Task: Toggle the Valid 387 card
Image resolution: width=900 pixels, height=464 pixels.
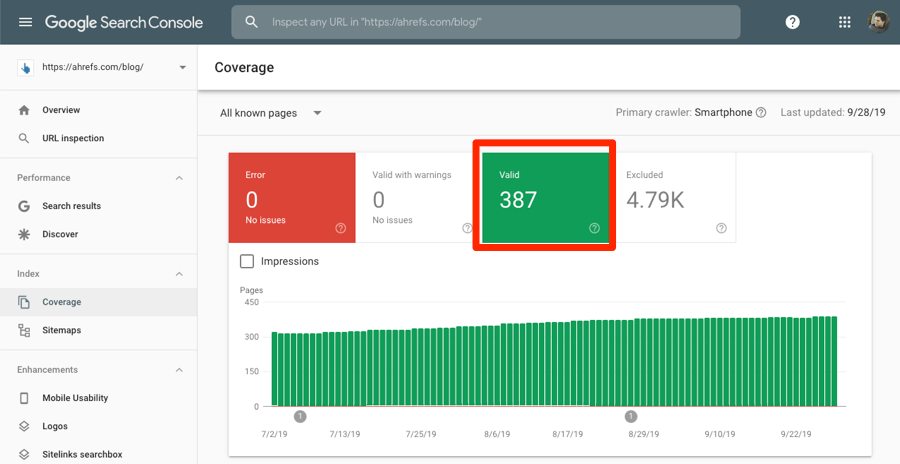Action: pos(545,198)
